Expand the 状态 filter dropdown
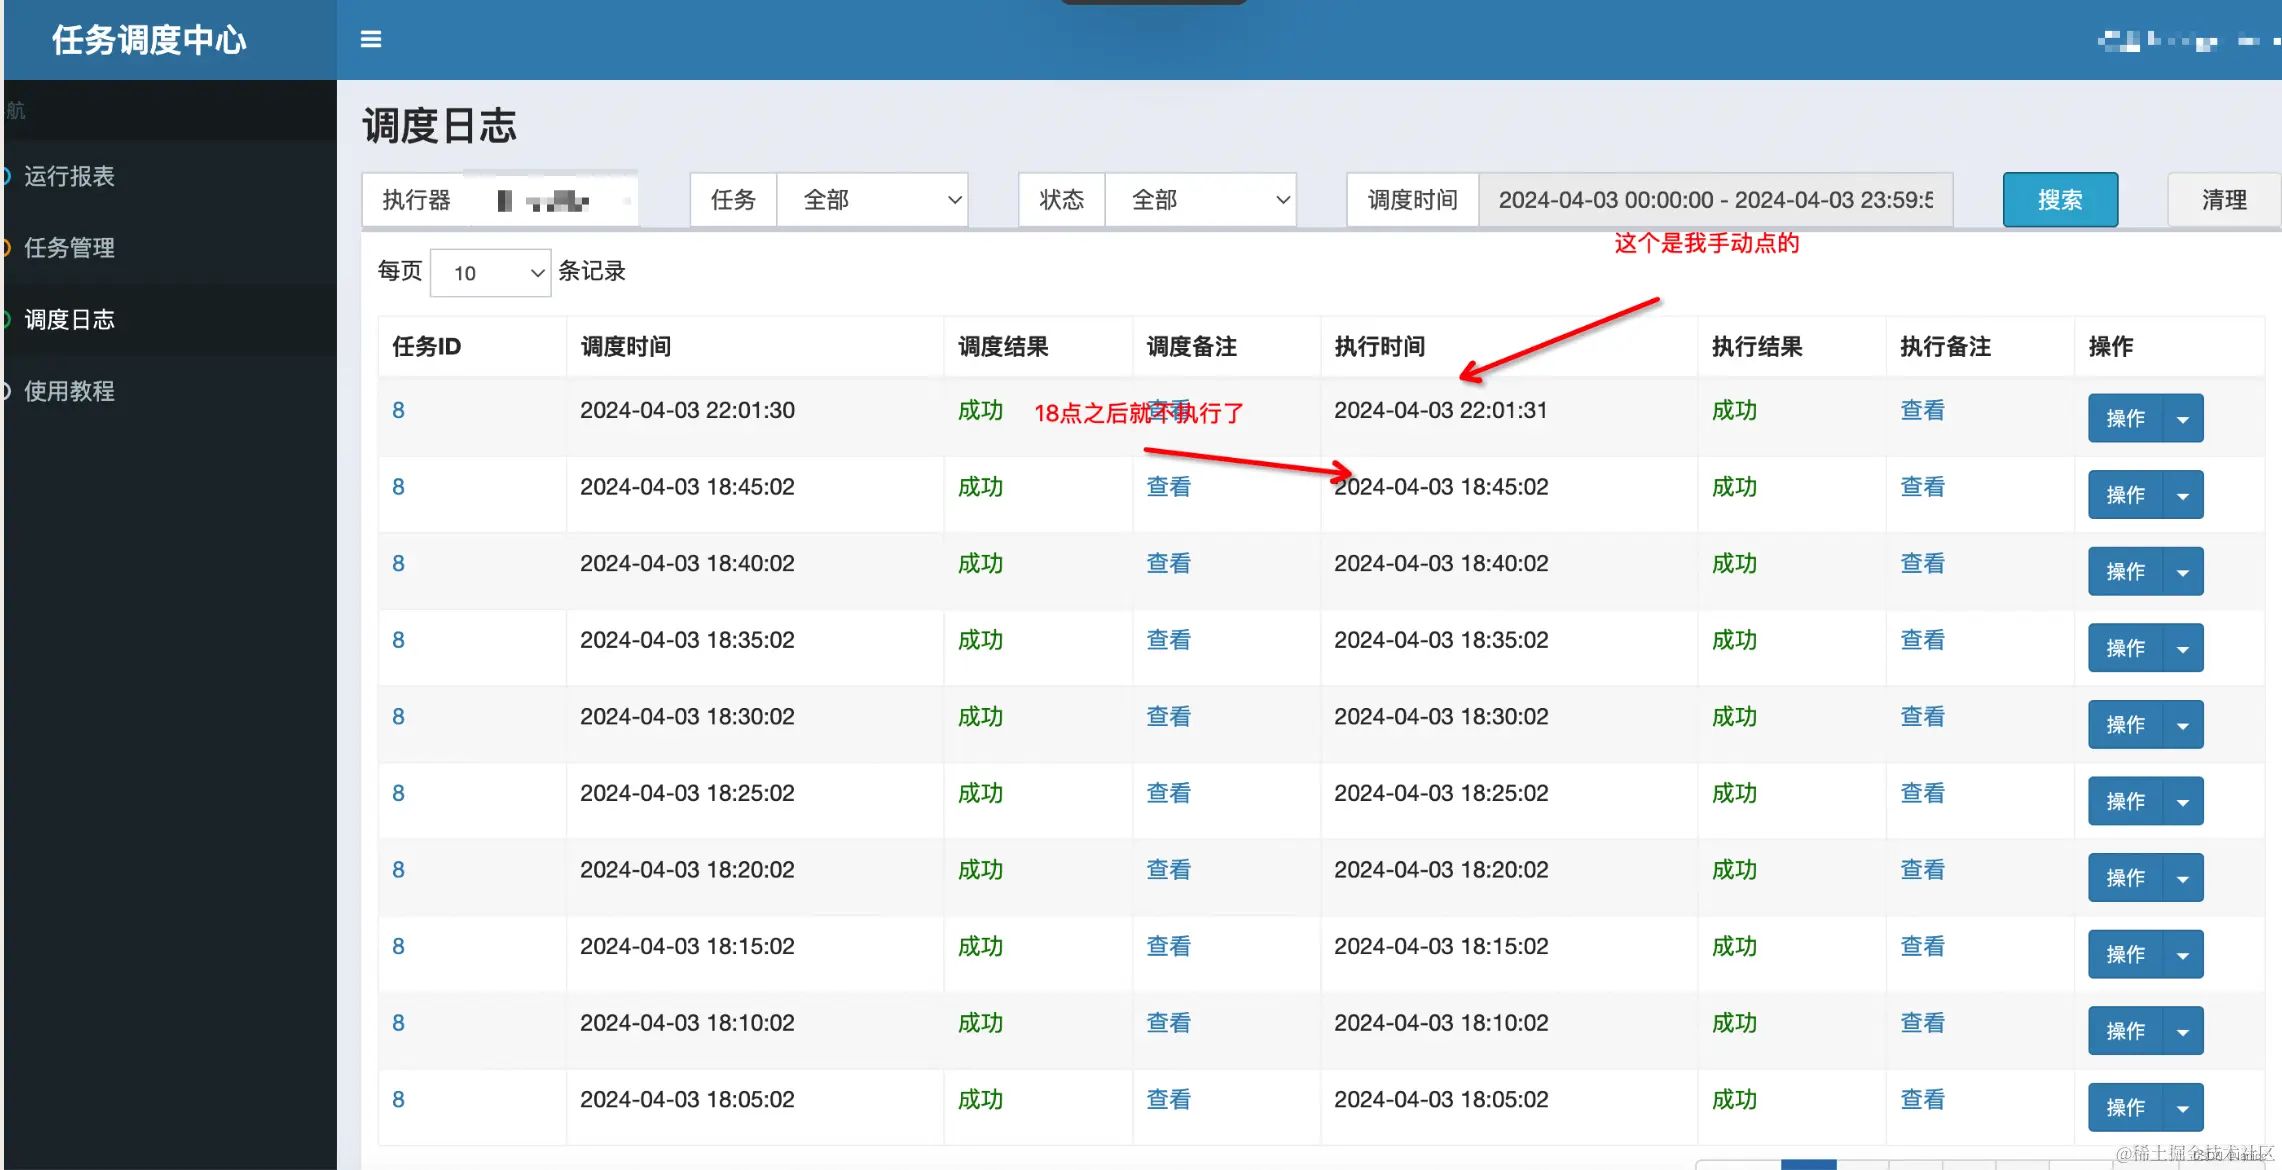This screenshot has width=2282, height=1170. coord(1200,200)
